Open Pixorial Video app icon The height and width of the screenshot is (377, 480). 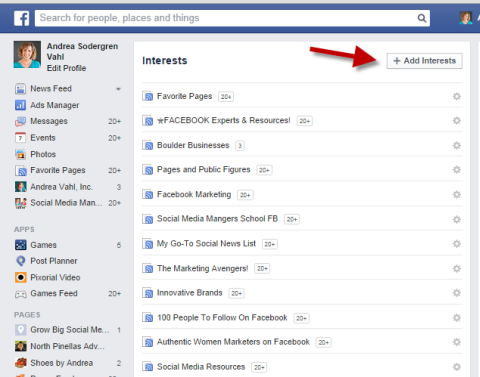point(20,277)
